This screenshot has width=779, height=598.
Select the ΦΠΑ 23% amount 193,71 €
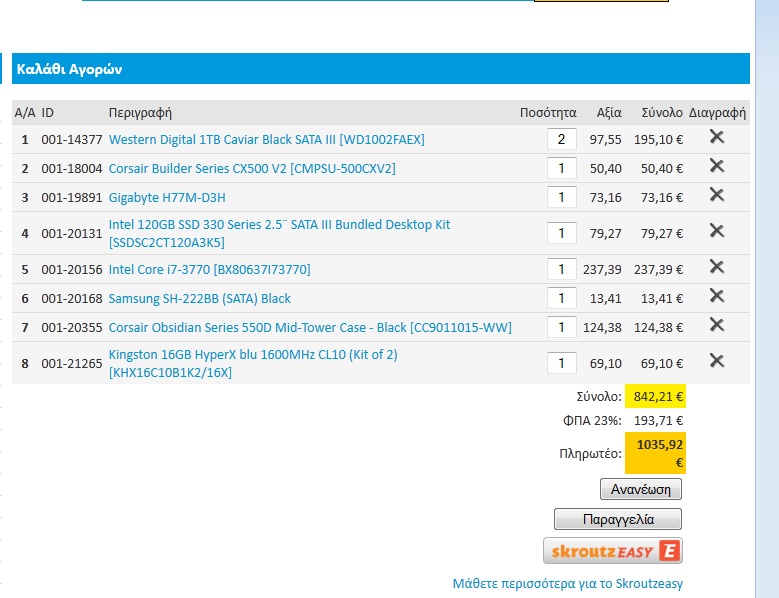(x=658, y=421)
